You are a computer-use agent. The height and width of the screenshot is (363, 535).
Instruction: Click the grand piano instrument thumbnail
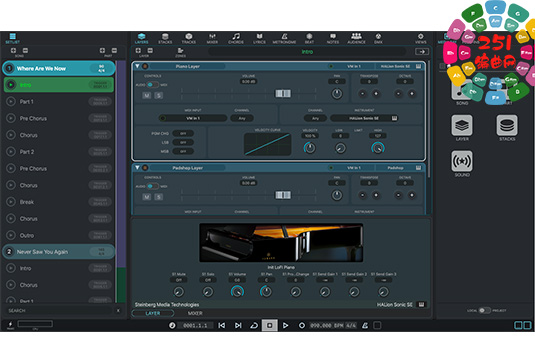tap(281, 243)
